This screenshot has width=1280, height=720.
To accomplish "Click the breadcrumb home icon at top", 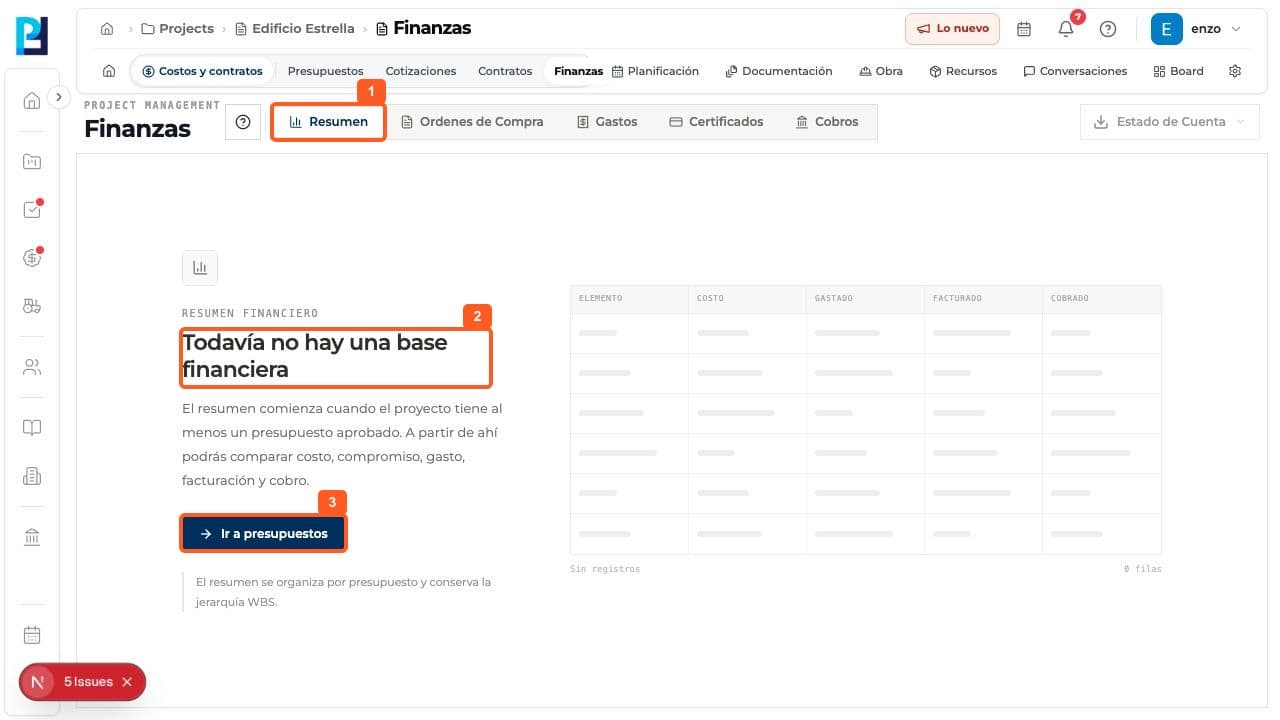I will pos(107,29).
